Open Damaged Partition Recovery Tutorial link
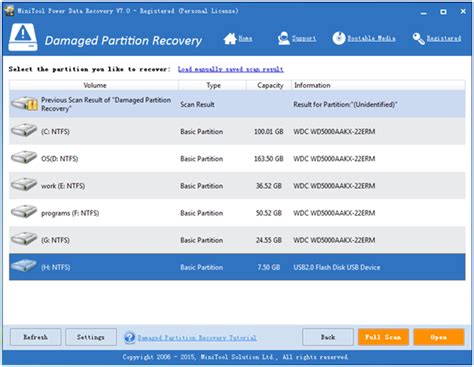The width and height of the screenshot is (474, 367). pos(197,338)
